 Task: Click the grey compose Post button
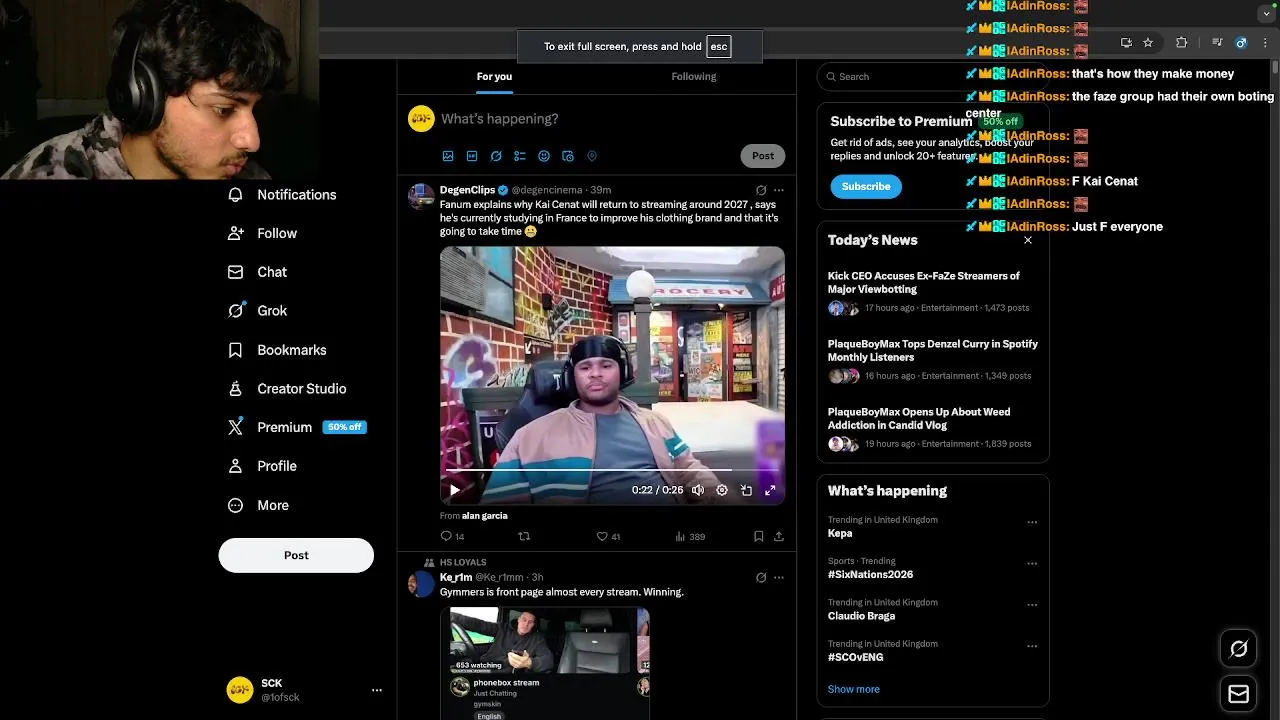tap(763, 156)
